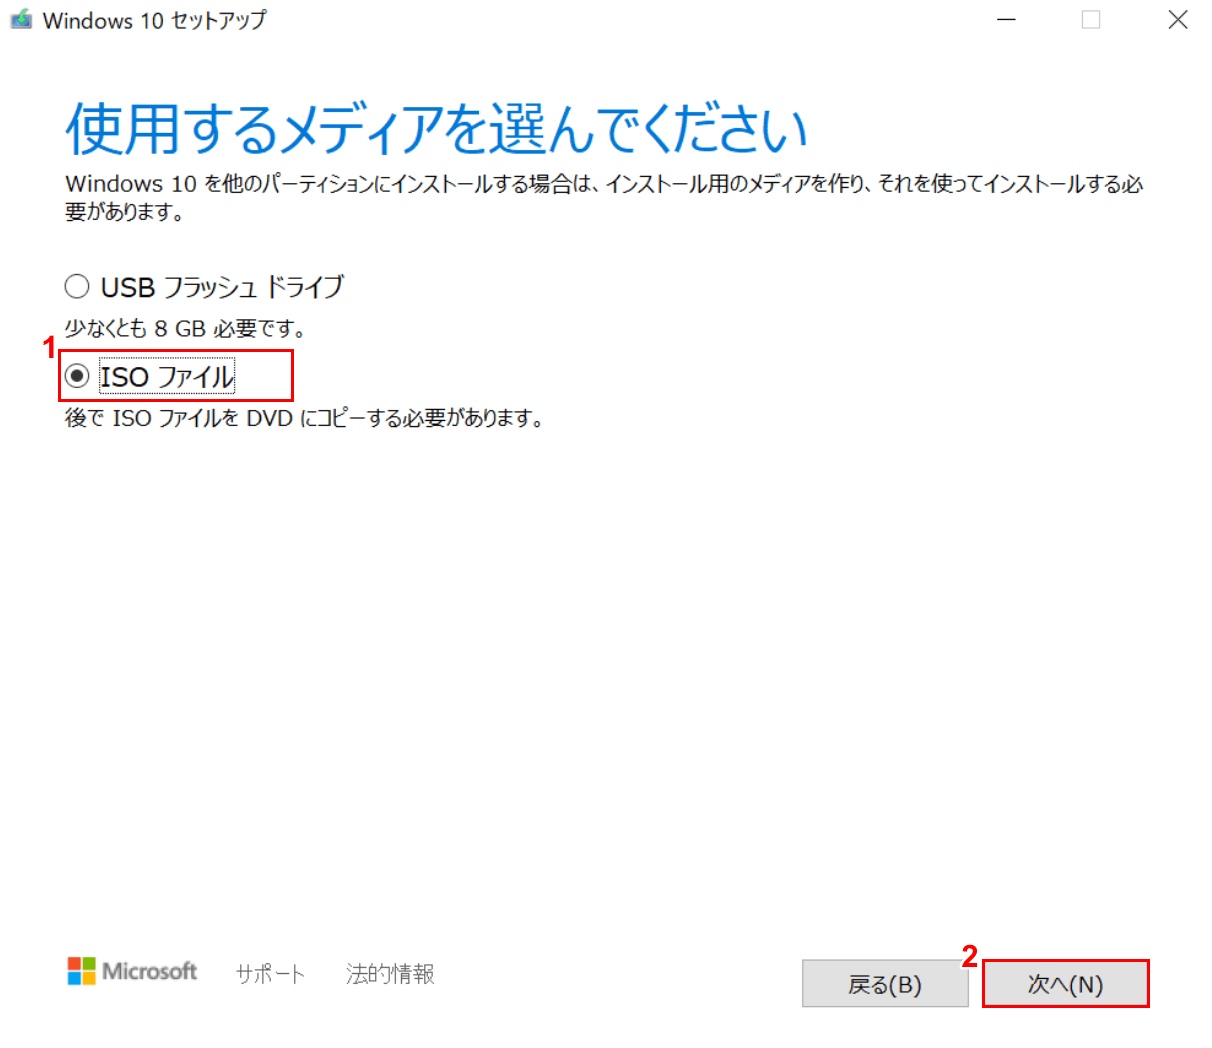1212x1048 pixels.
Task: Click the ISO ファイル label text
Action: click(167, 377)
